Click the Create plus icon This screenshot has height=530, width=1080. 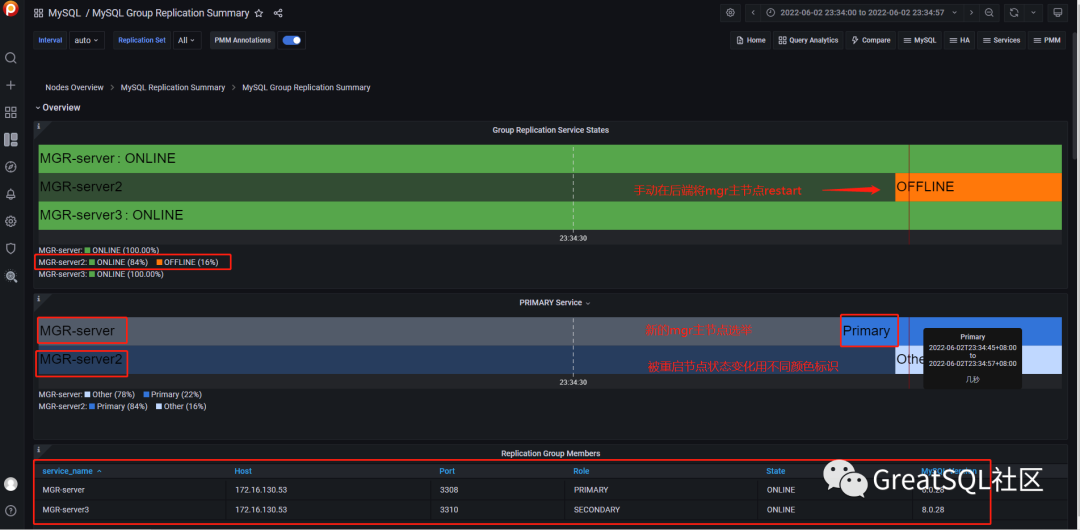point(10,85)
